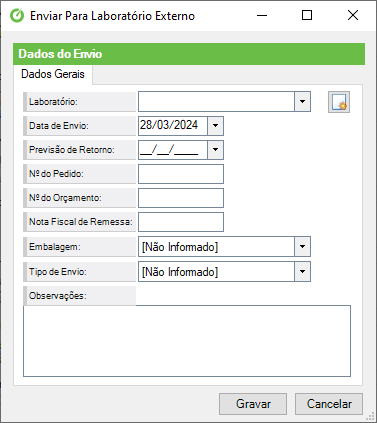Click the Nota Fiscal de Remessa field

tap(181, 222)
